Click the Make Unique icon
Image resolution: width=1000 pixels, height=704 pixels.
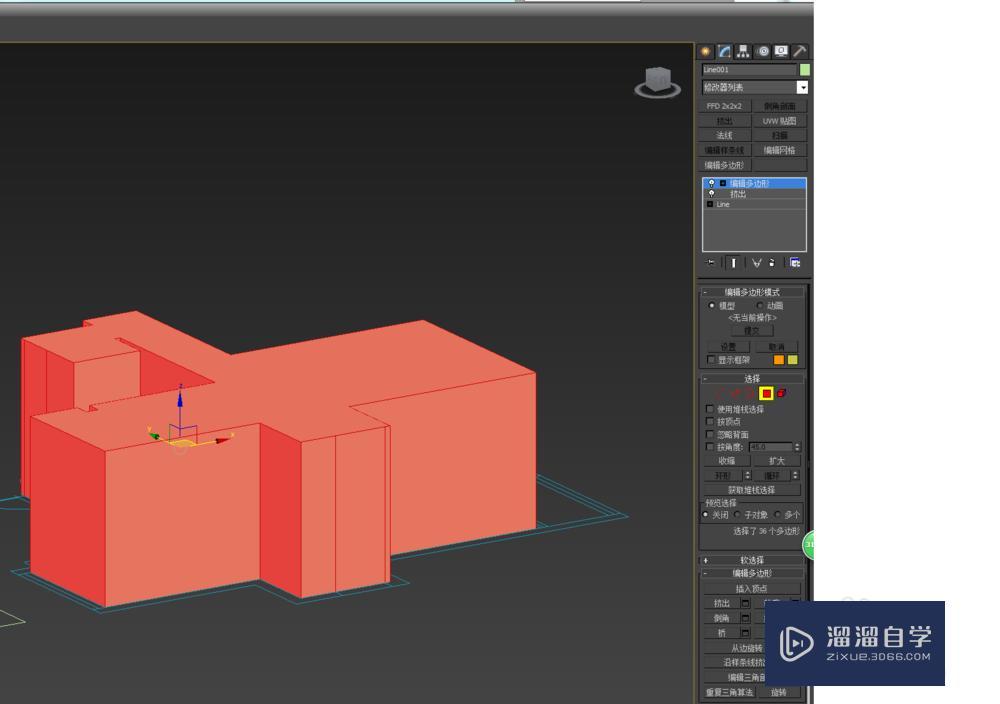point(756,263)
